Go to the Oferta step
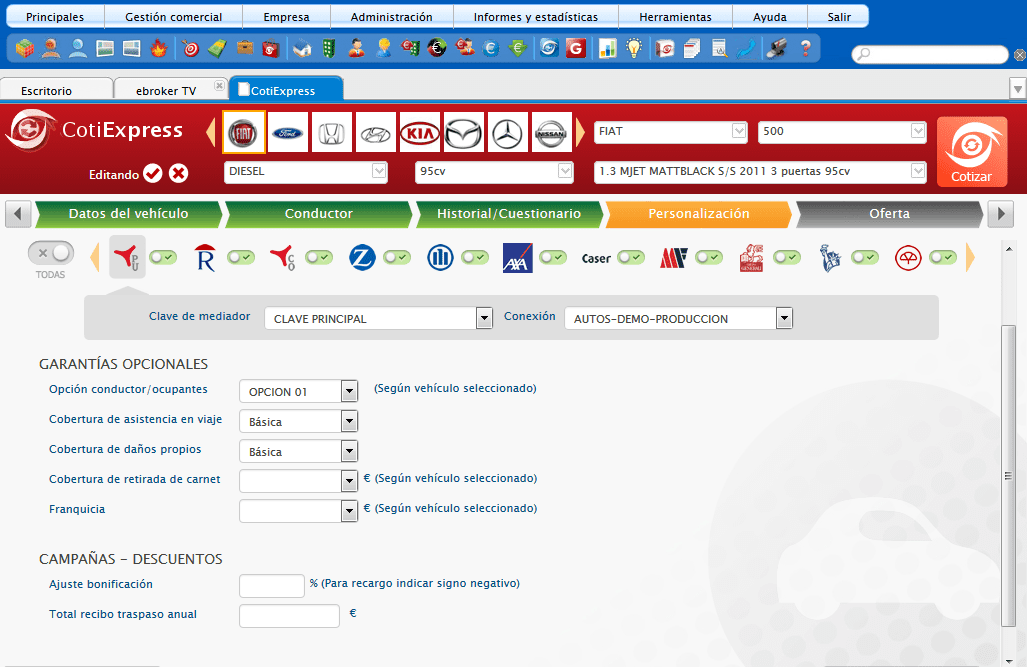This screenshot has height=667, width=1027. point(889,214)
